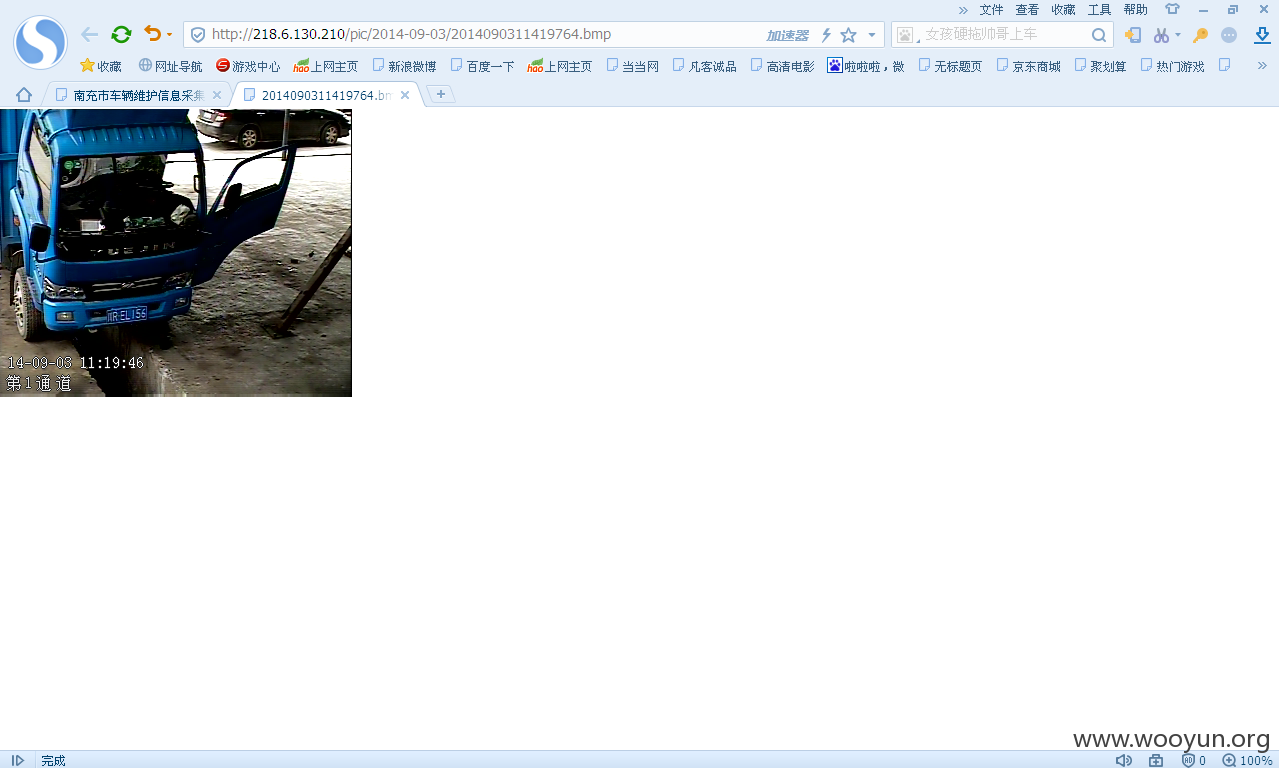Open the 百度一下 bookmark
Viewport: 1279px width, 768px height.
(x=482, y=66)
